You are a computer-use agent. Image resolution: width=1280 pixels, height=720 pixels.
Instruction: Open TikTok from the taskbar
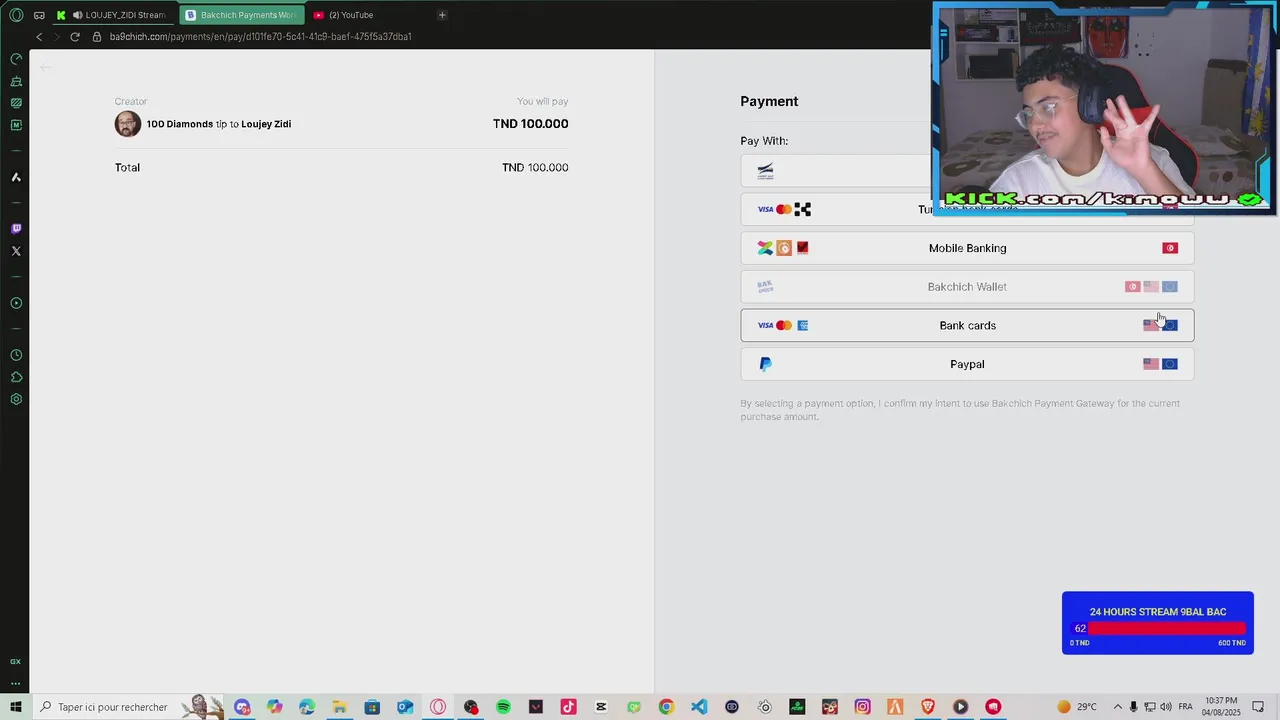coord(568,707)
